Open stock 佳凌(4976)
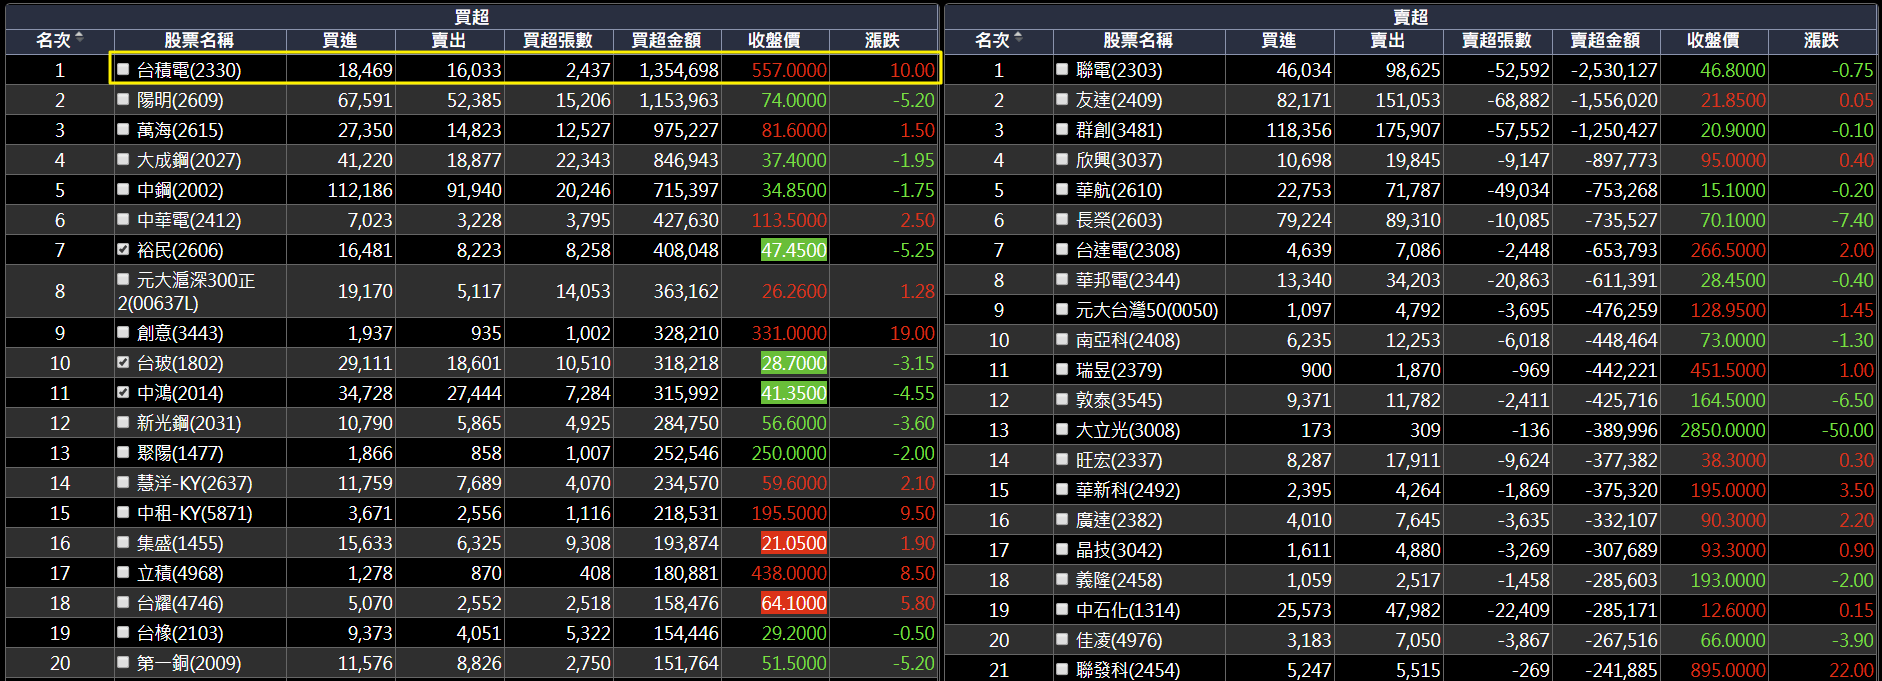 coord(1119,640)
